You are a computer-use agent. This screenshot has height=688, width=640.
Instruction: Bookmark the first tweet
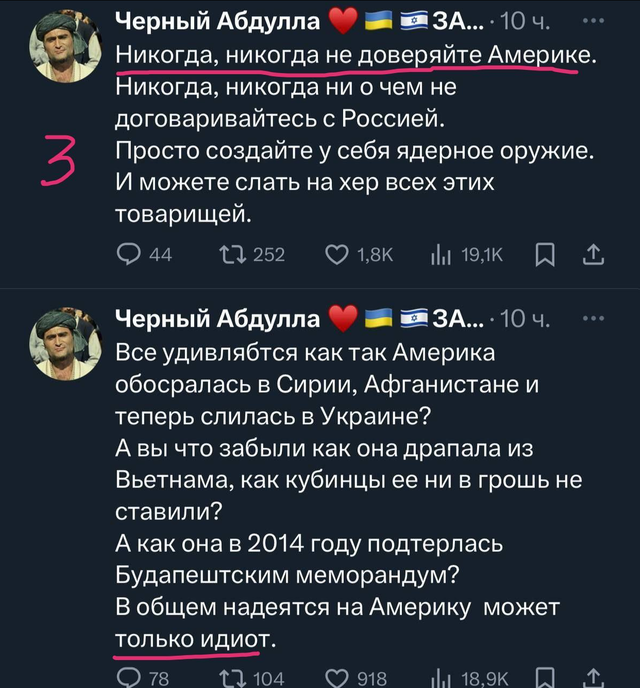(545, 255)
